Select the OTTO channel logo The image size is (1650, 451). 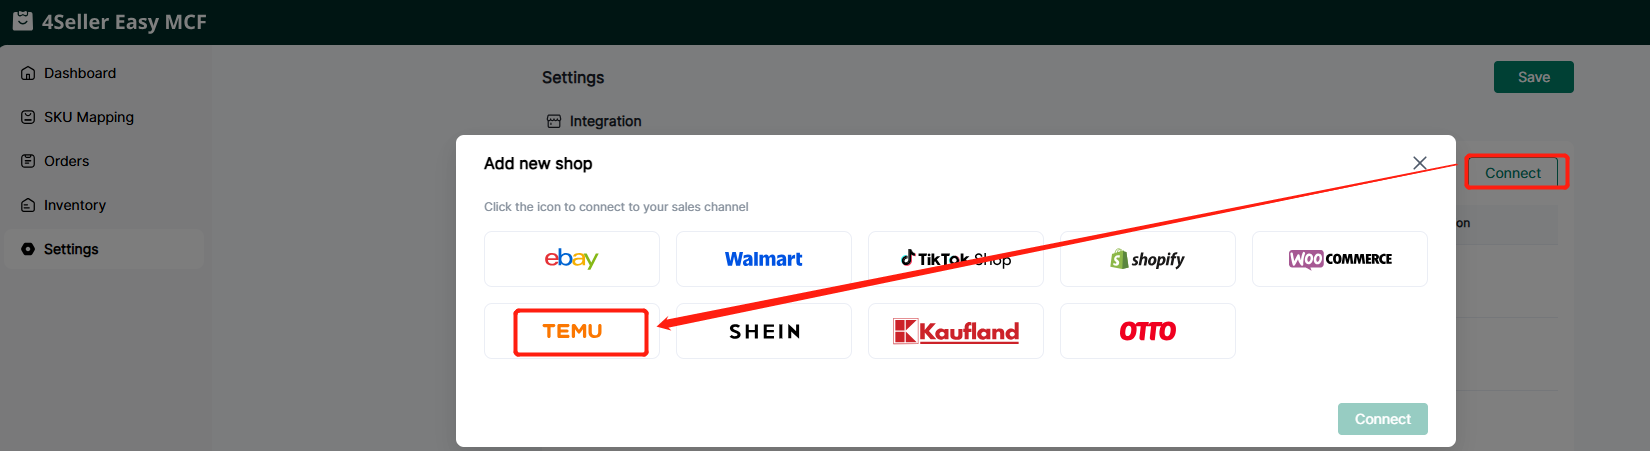coord(1147,331)
